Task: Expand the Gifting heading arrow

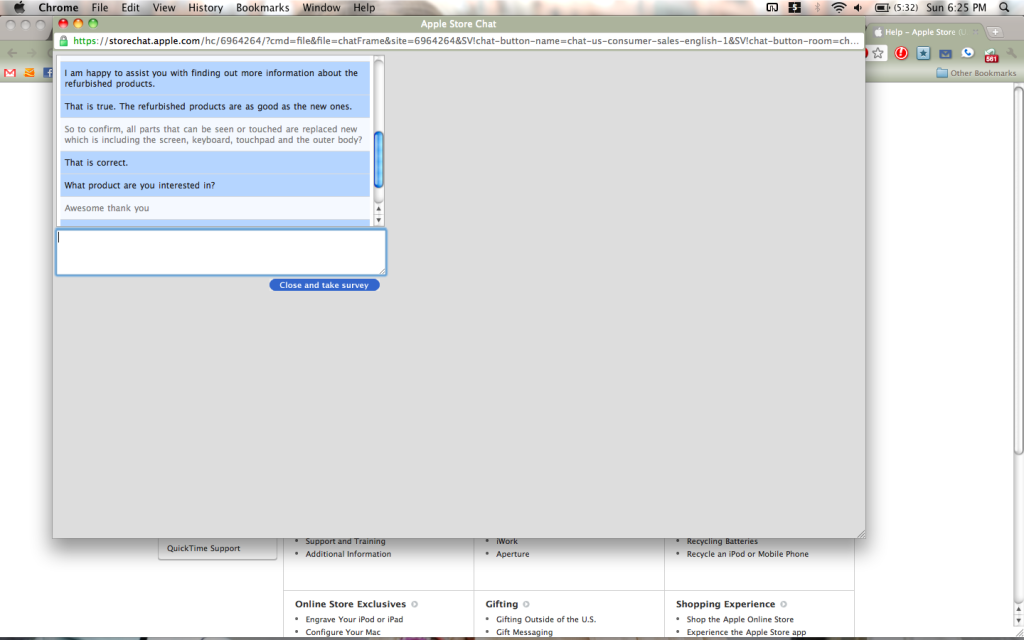Action: coord(526,604)
